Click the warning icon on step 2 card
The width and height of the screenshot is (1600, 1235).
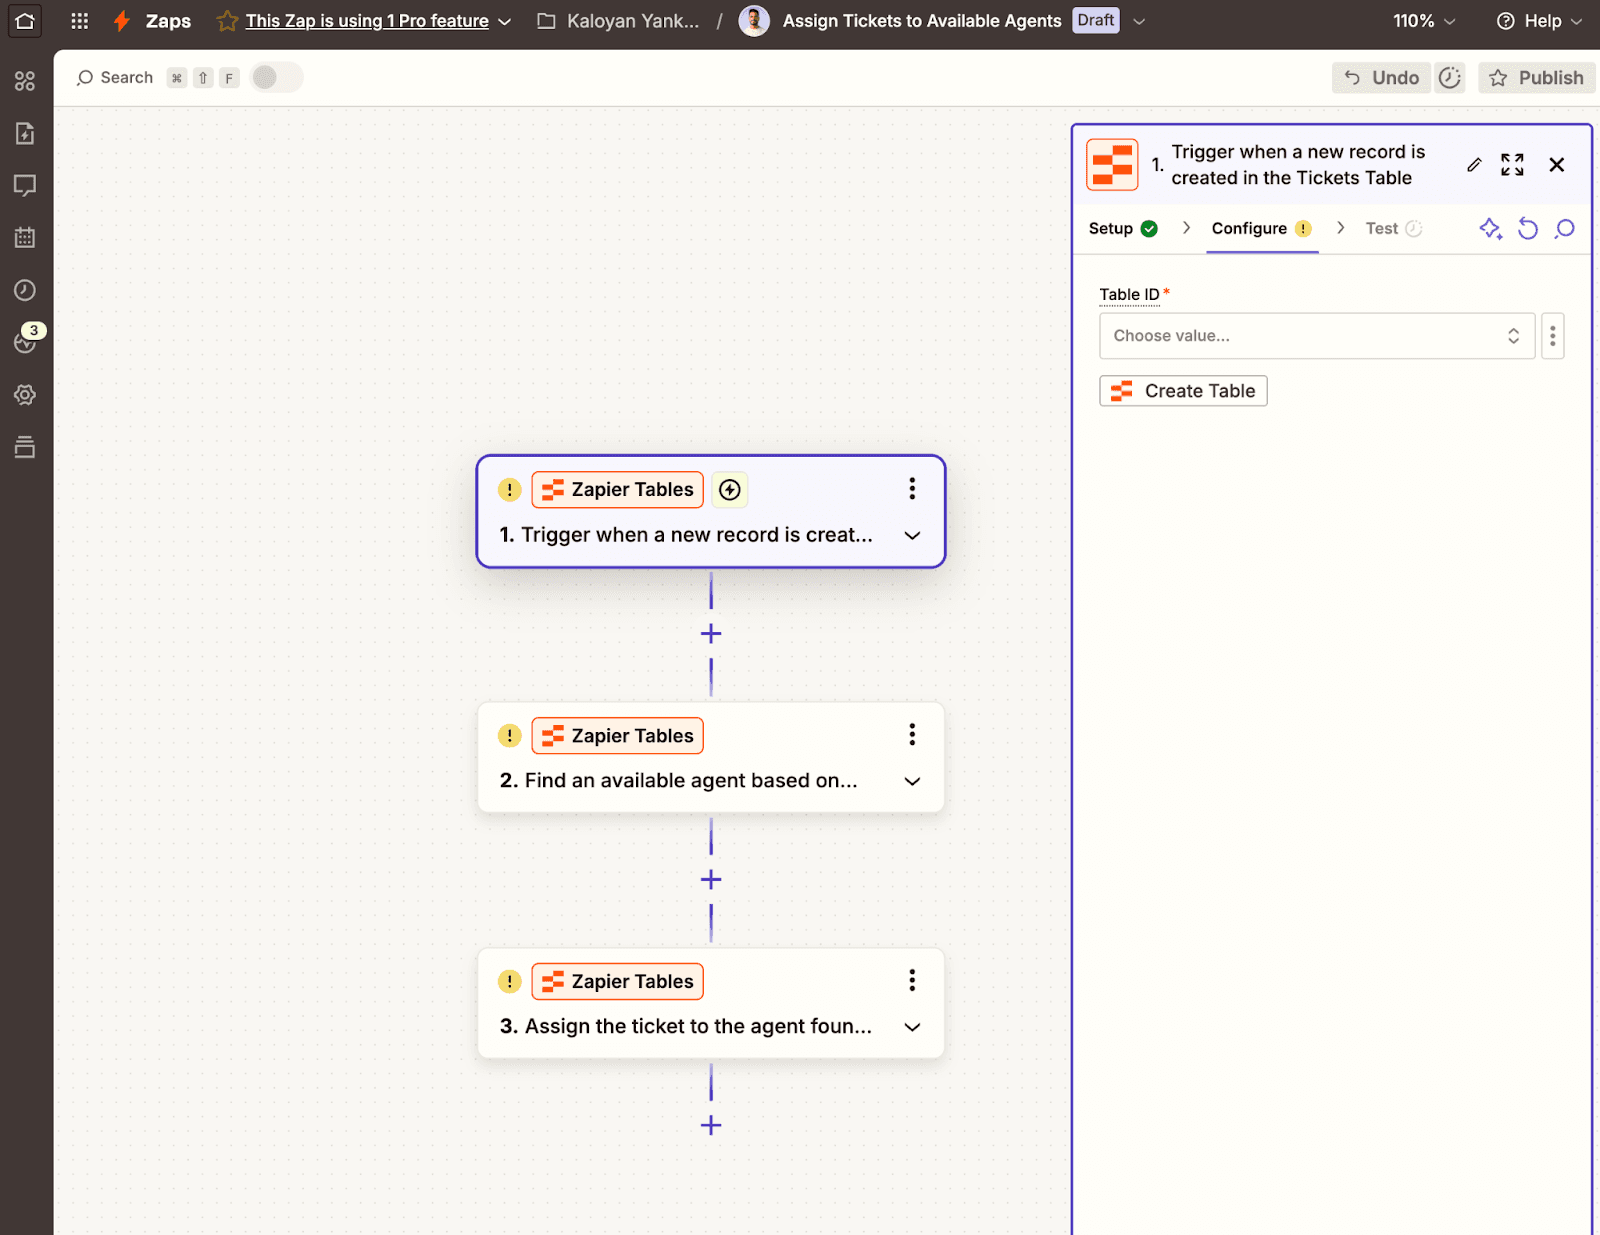coord(510,736)
